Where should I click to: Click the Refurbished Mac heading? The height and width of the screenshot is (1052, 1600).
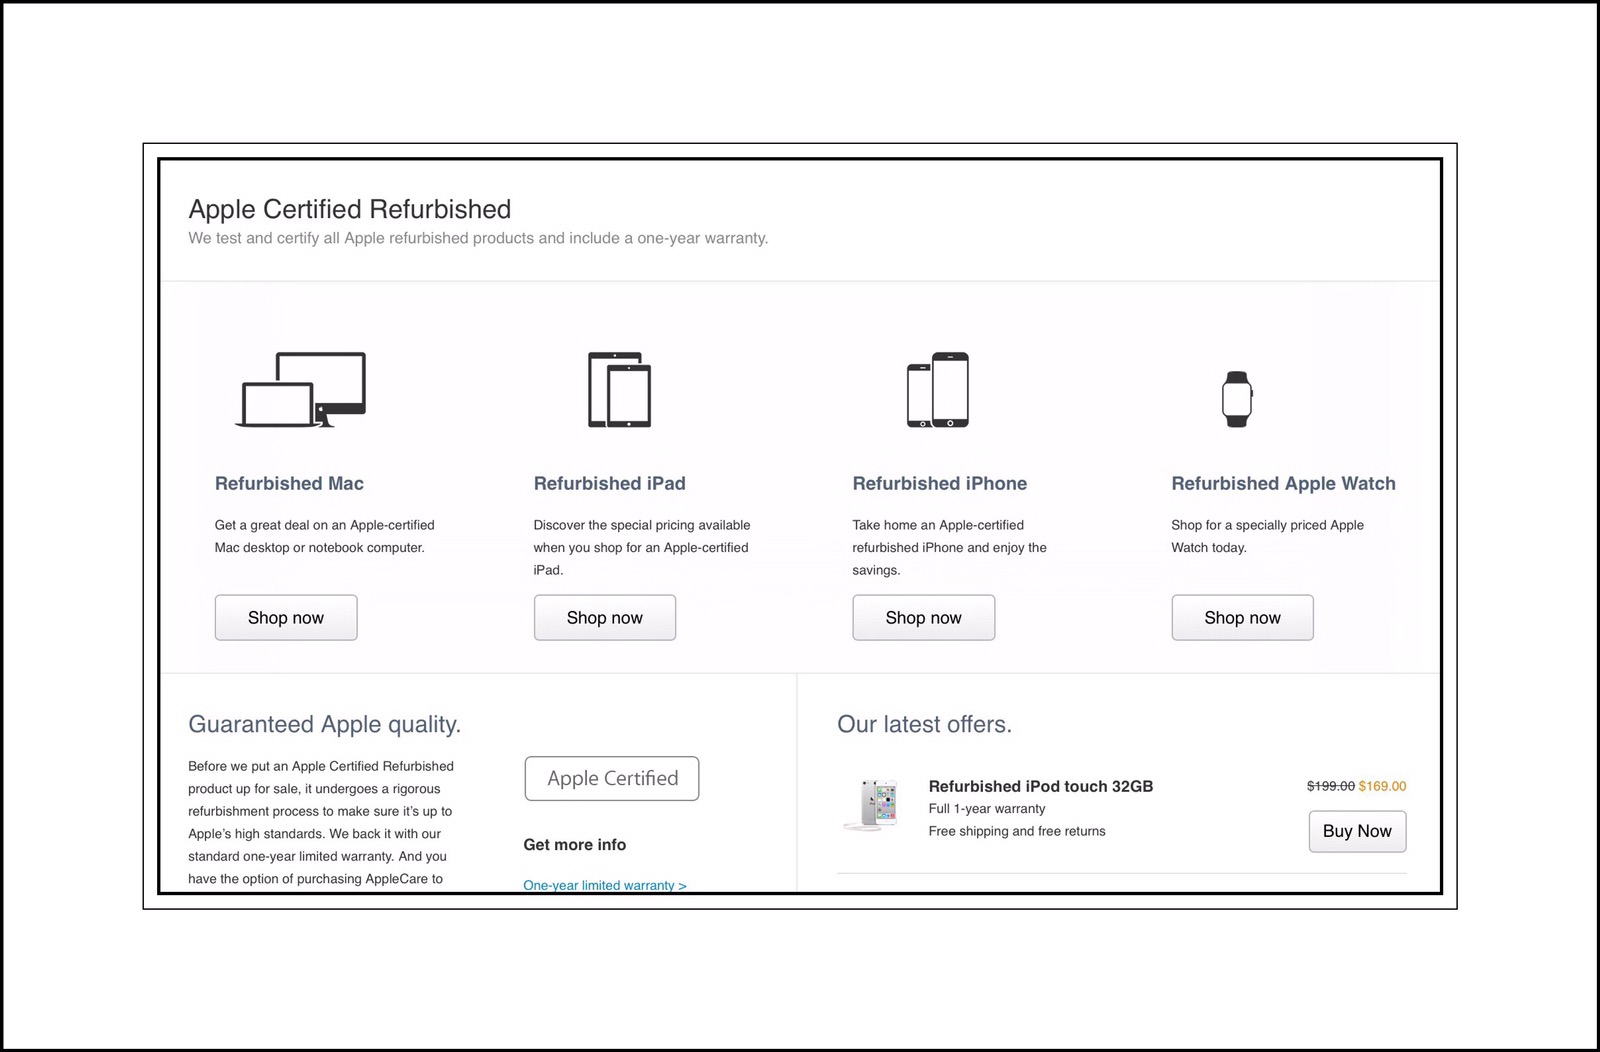click(289, 483)
